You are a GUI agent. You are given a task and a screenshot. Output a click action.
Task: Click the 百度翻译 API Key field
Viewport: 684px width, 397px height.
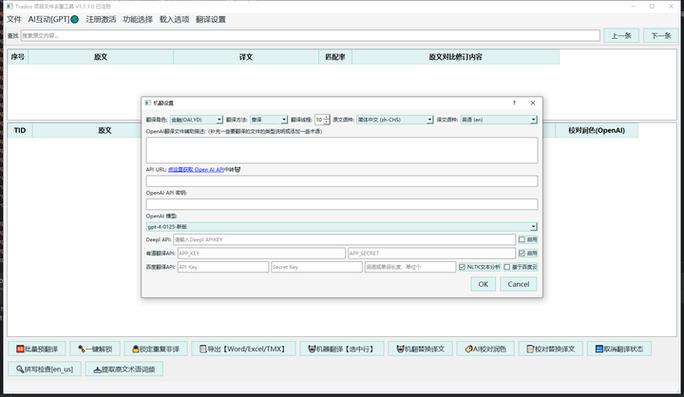223,267
